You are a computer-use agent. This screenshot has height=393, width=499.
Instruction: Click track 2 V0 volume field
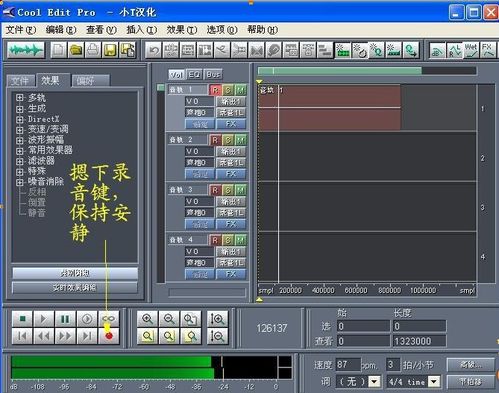click(x=199, y=152)
